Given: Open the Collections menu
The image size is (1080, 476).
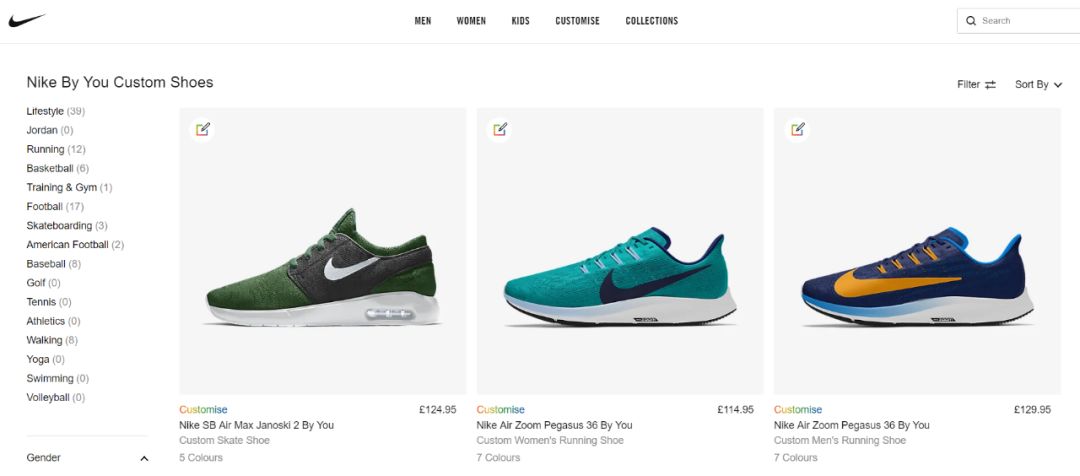Looking at the screenshot, I should tap(652, 21).
